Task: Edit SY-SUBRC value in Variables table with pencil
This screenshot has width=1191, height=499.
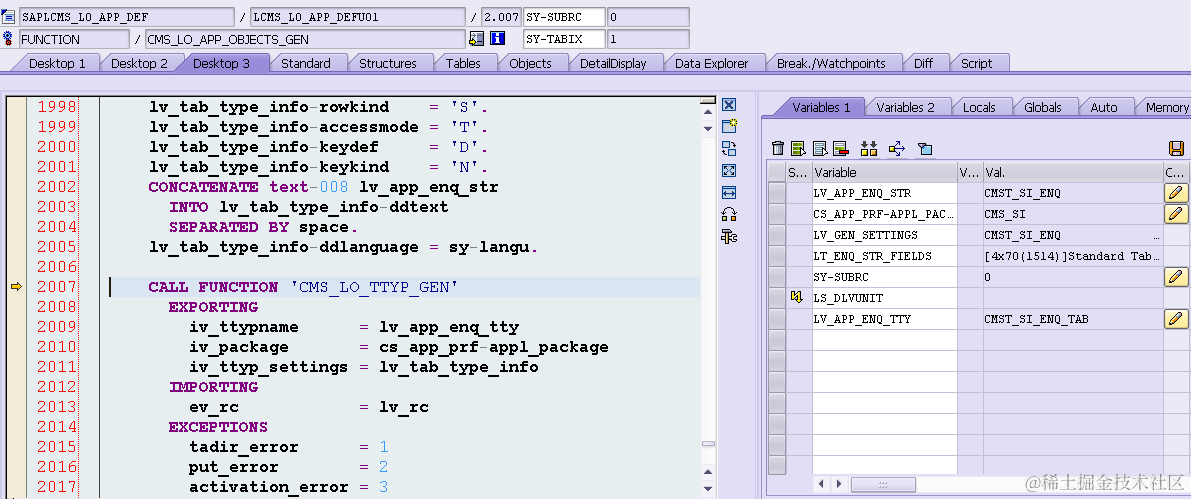Action: click(1176, 277)
